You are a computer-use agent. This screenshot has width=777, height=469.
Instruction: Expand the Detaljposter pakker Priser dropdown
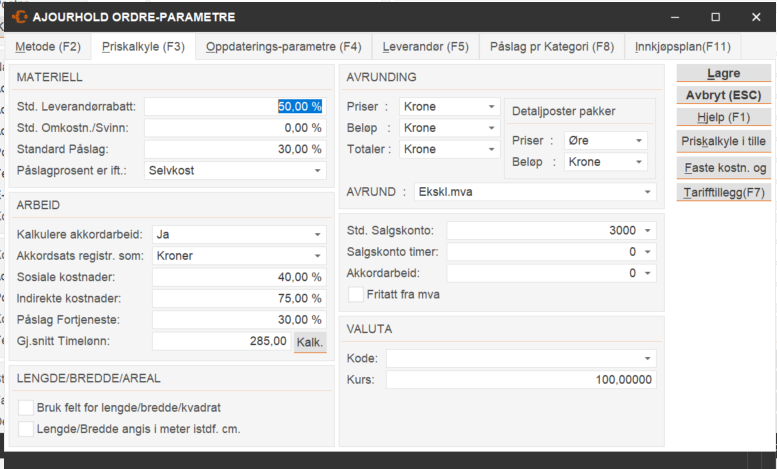point(639,141)
